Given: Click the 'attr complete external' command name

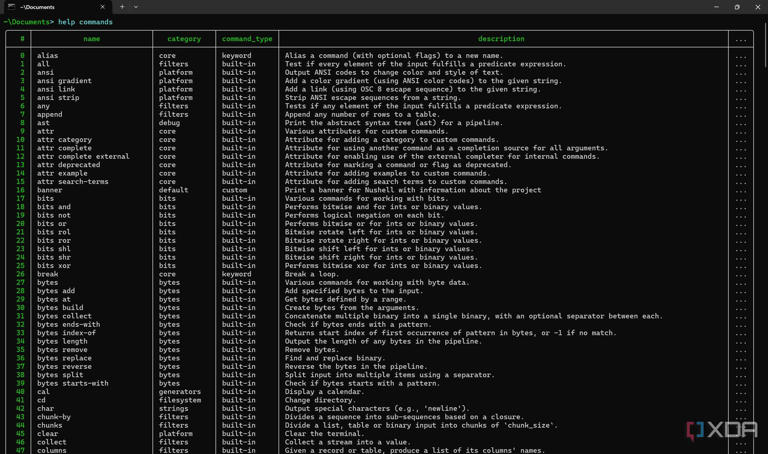Looking at the screenshot, I should [x=83, y=156].
